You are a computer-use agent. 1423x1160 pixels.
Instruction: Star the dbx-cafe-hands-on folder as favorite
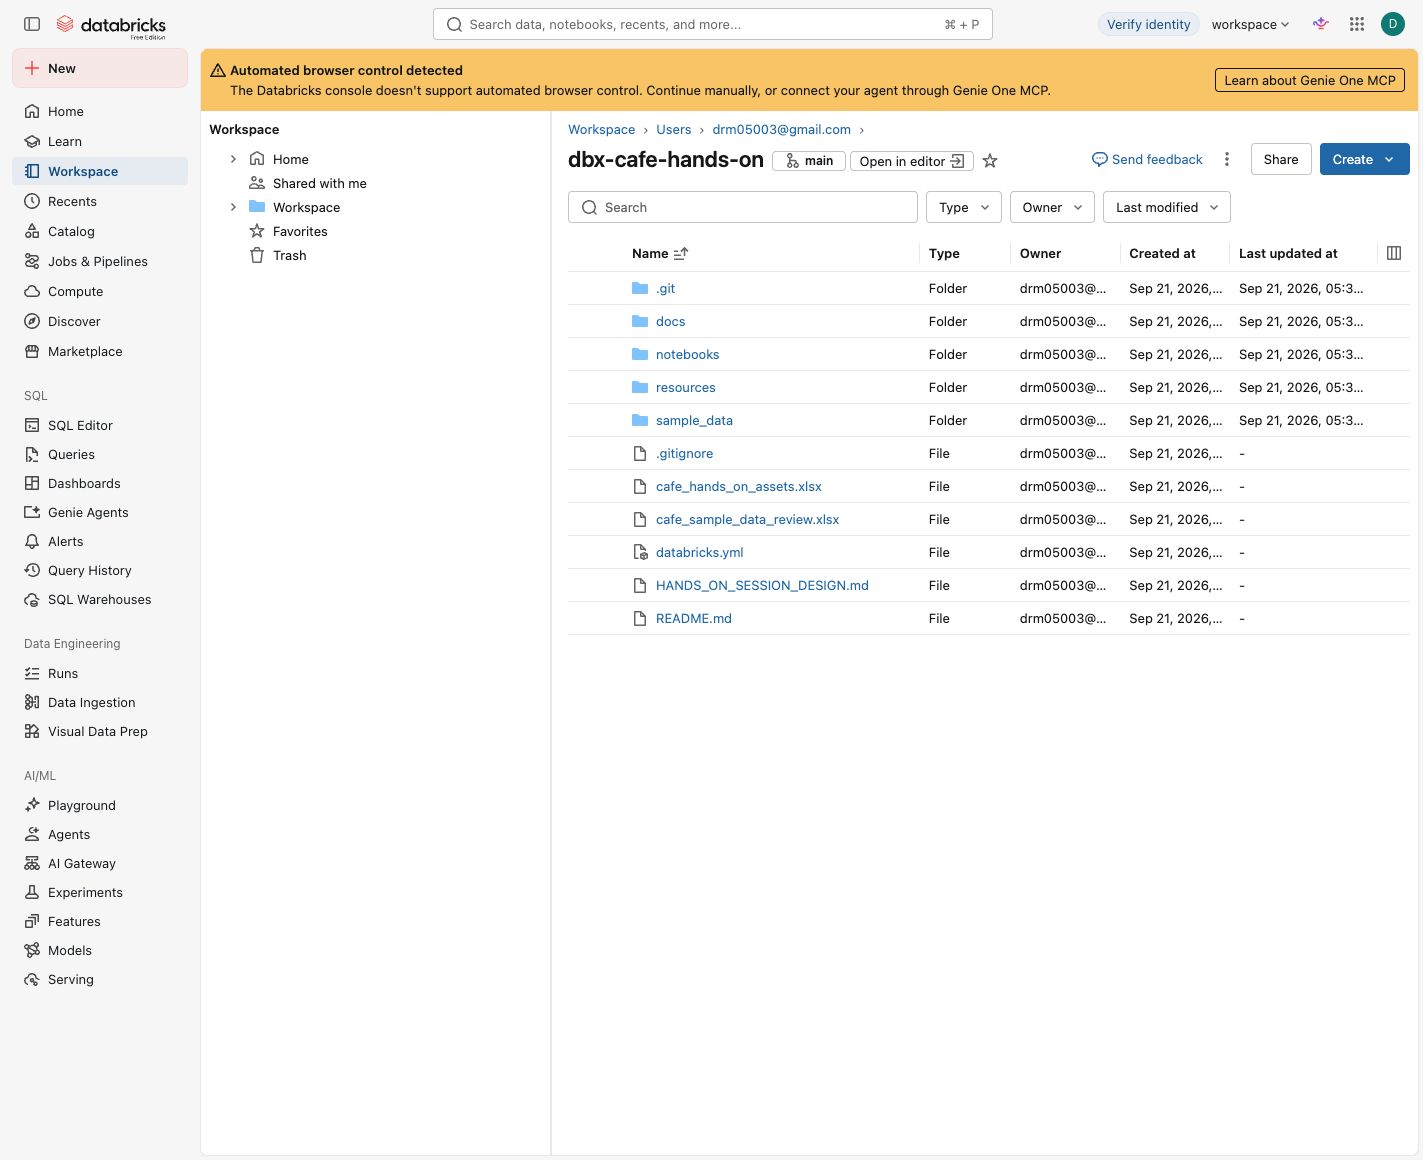click(990, 161)
